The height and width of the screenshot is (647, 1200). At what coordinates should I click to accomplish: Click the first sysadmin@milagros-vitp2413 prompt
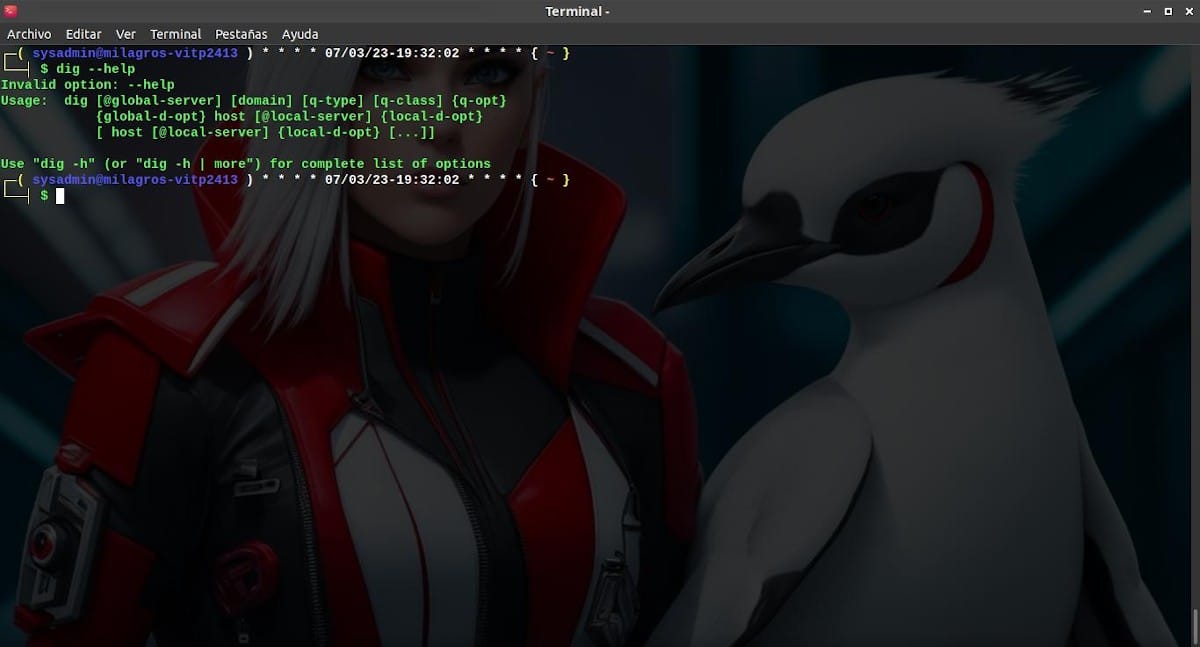click(135, 53)
